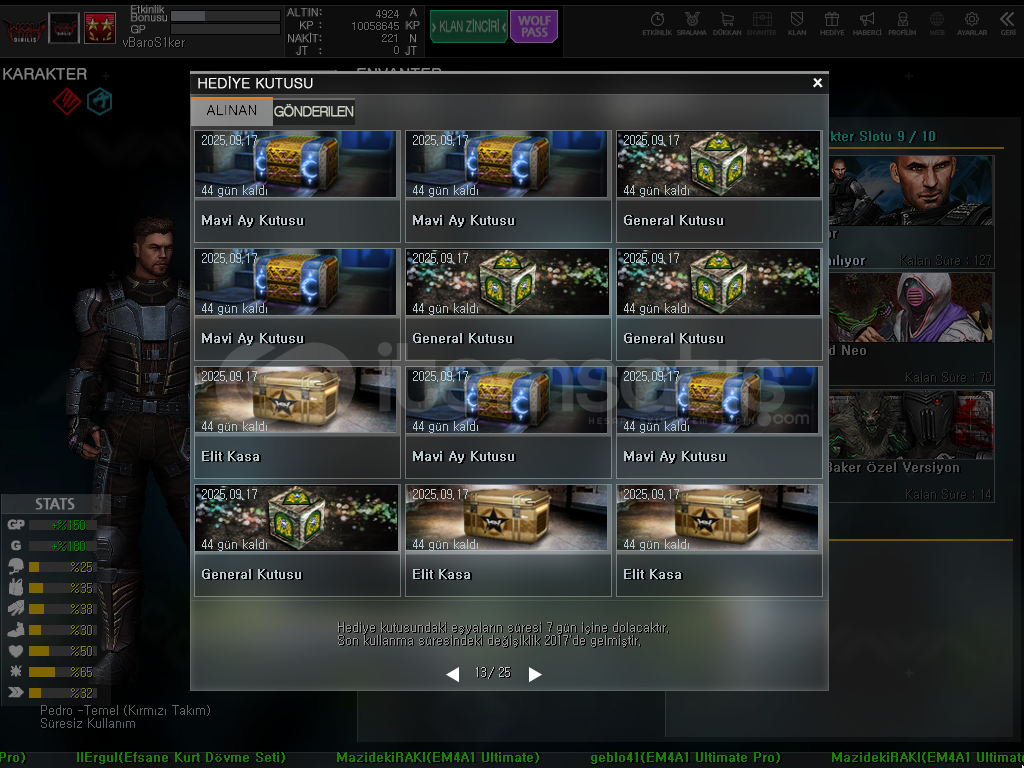
Task: Open the Klan shield icon
Action: (x=797, y=21)
